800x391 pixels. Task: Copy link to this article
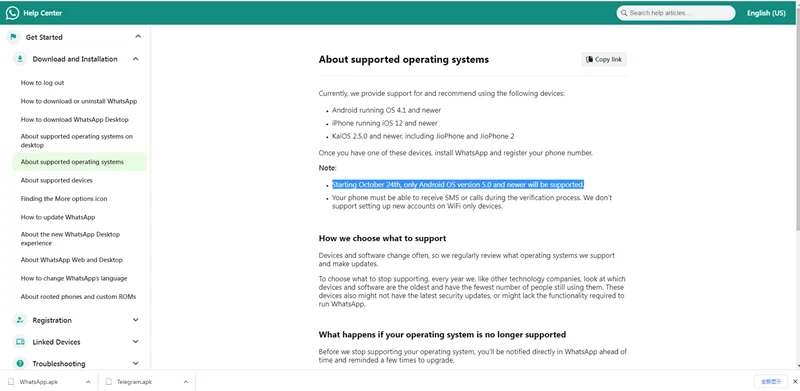click(604, 59)
